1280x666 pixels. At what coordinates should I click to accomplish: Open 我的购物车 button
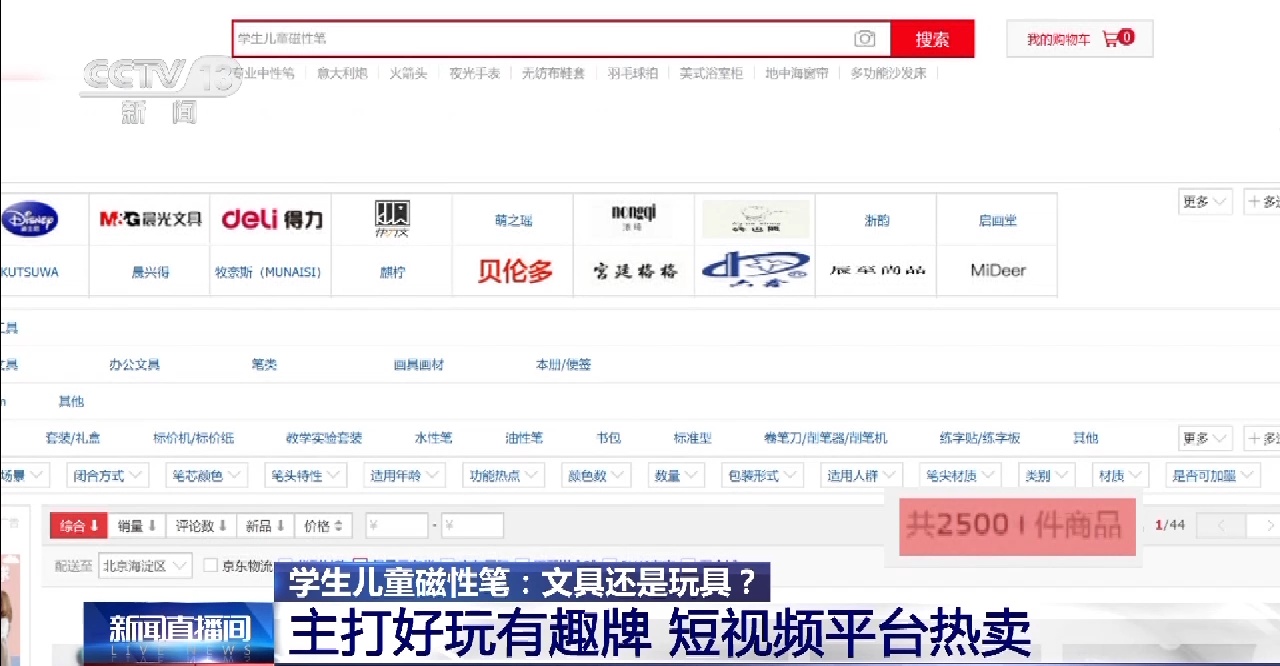tap(1080, 39)
